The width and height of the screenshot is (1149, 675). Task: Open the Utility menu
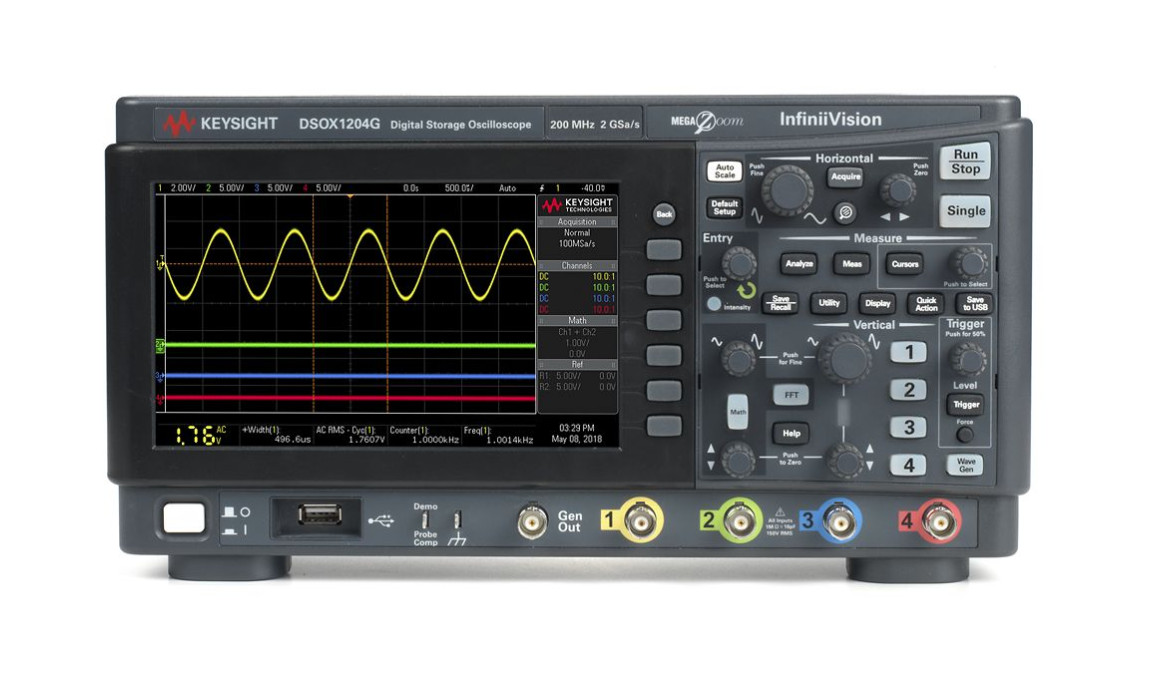(x=829, y=303)
